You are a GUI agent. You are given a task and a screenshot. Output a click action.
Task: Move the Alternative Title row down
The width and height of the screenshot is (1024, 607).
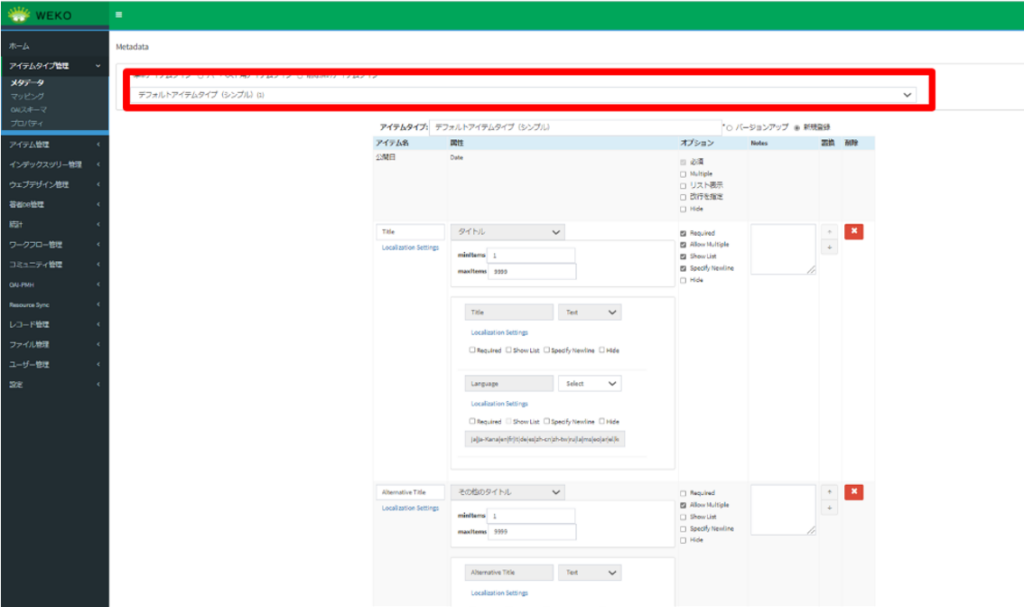pos(828,508)
